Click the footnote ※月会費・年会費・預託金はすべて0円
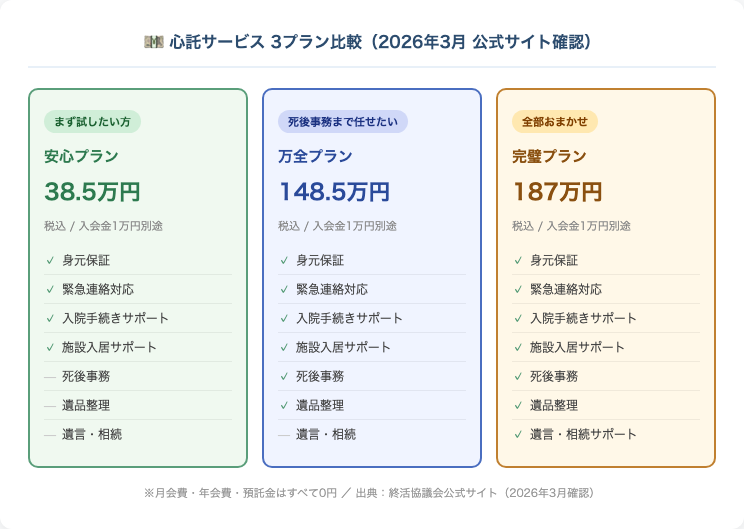The height and width of the screenshot is (529, 744). (241, 493)
